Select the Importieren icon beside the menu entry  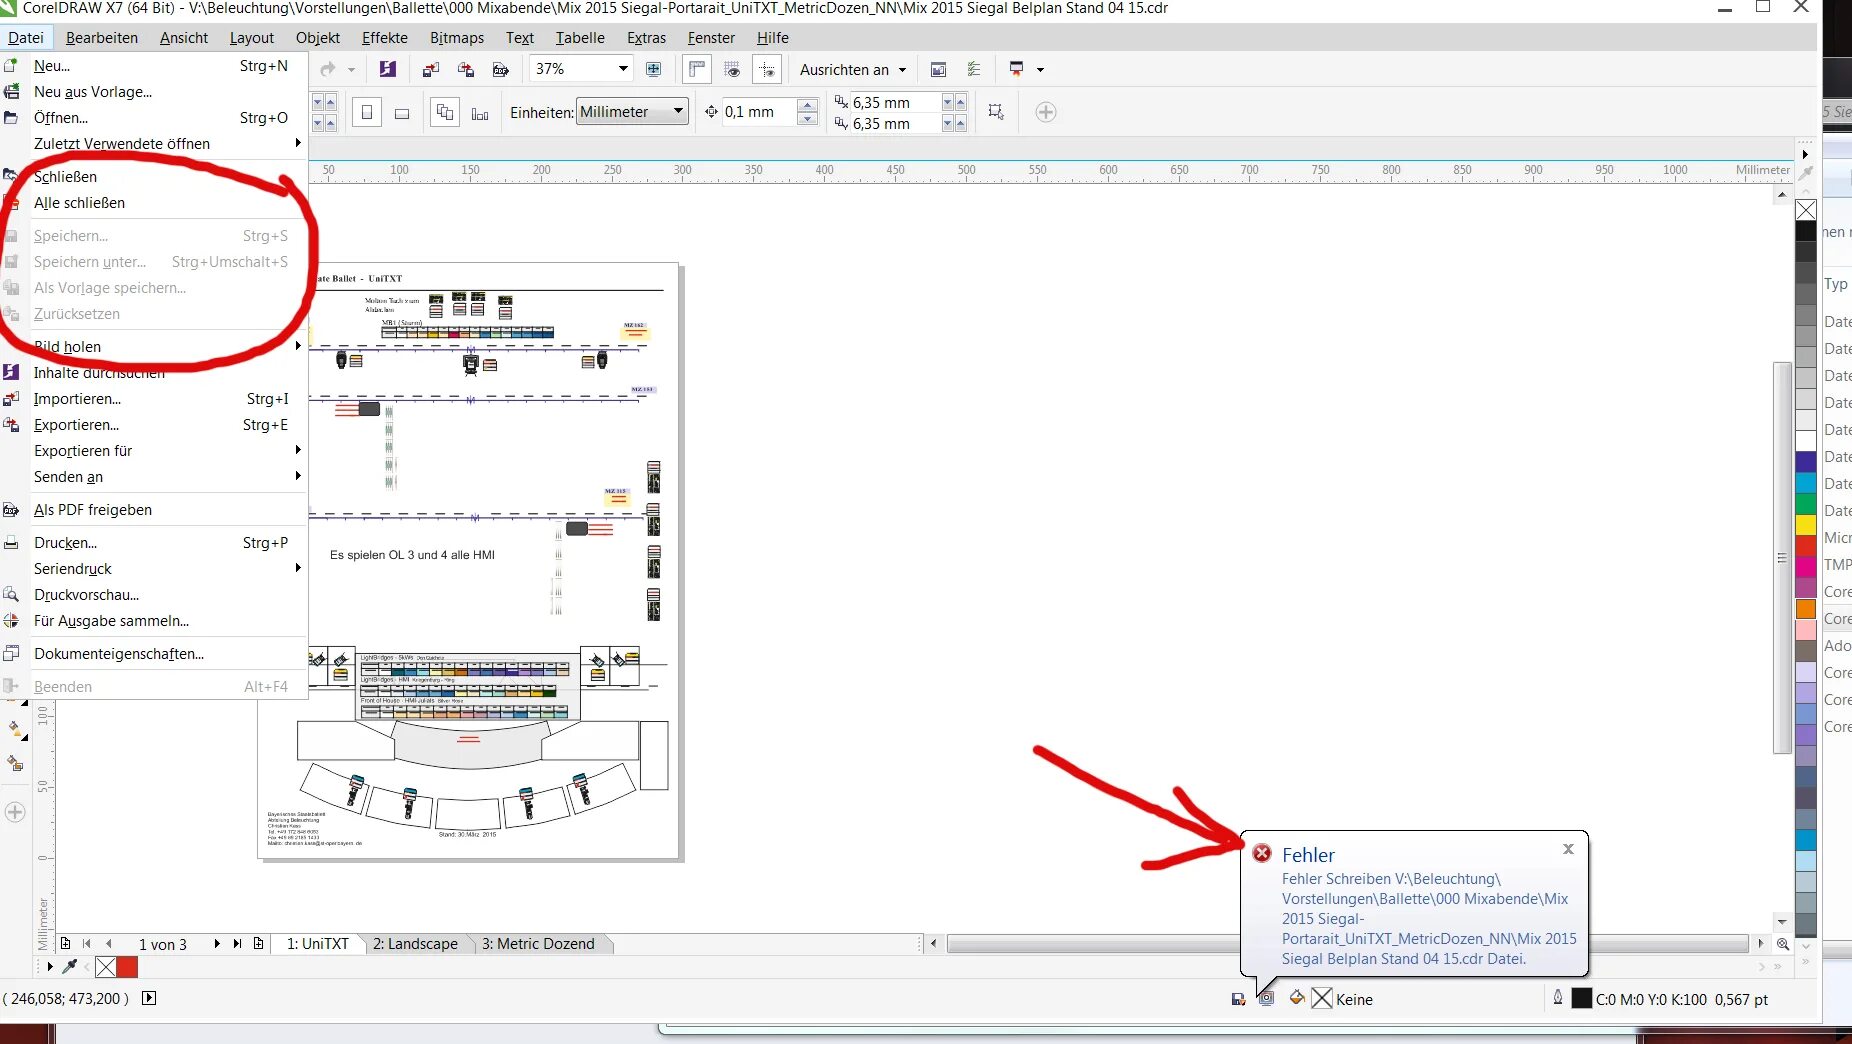pyautogui.click(x=13, y=399)
